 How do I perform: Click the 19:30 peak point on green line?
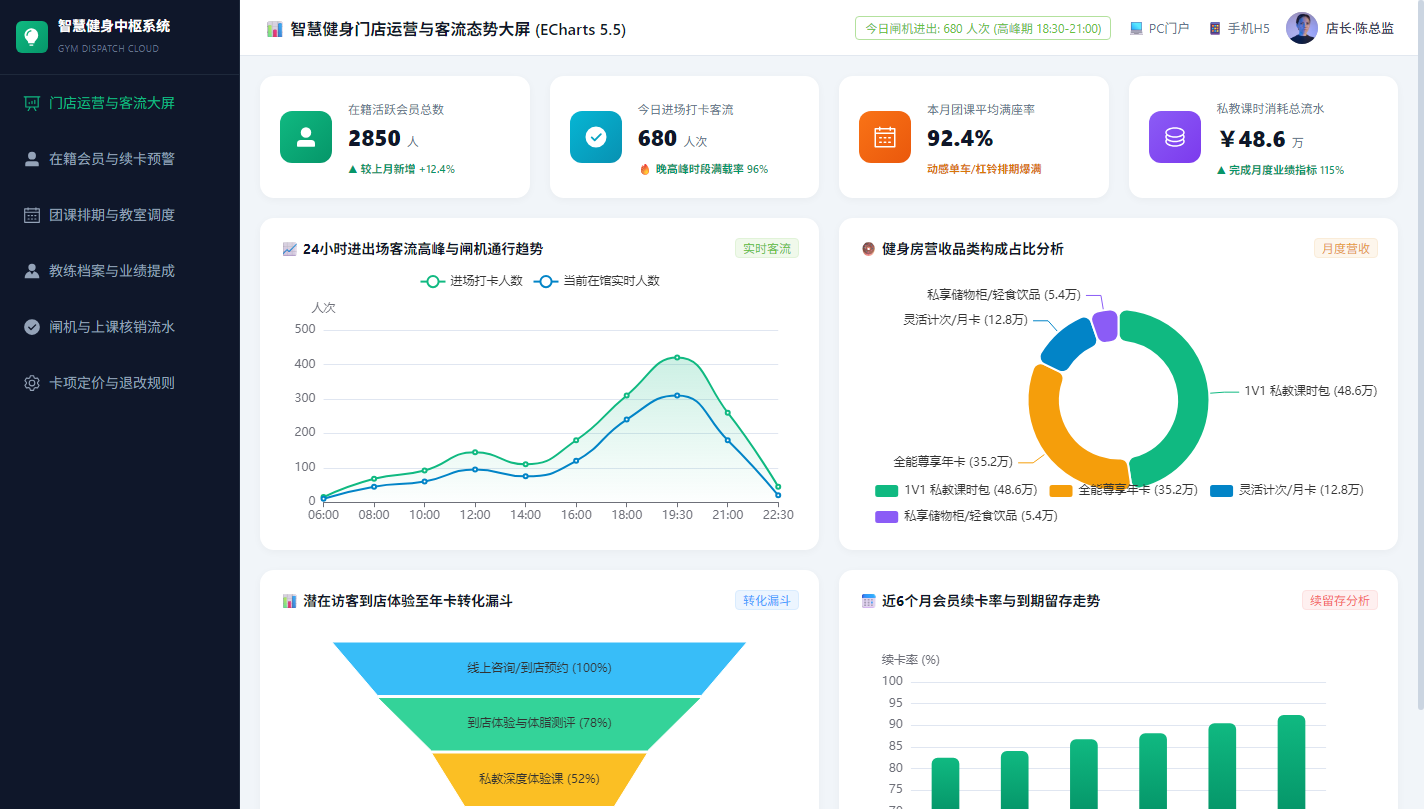tap(677, 357)
